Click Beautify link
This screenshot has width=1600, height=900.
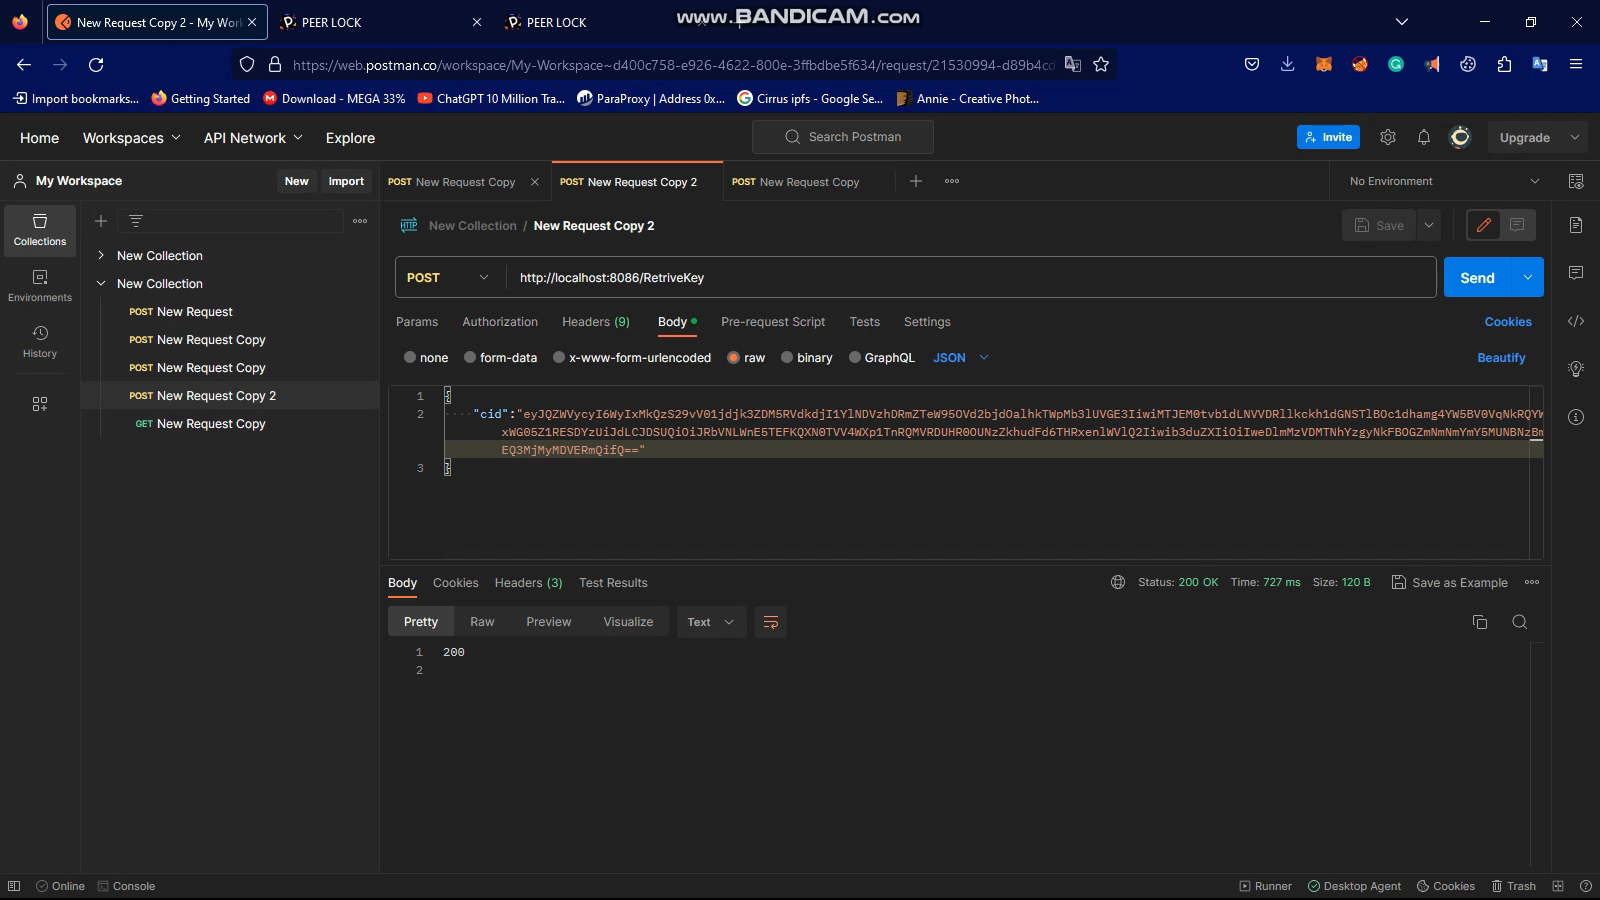(1501, 357)
